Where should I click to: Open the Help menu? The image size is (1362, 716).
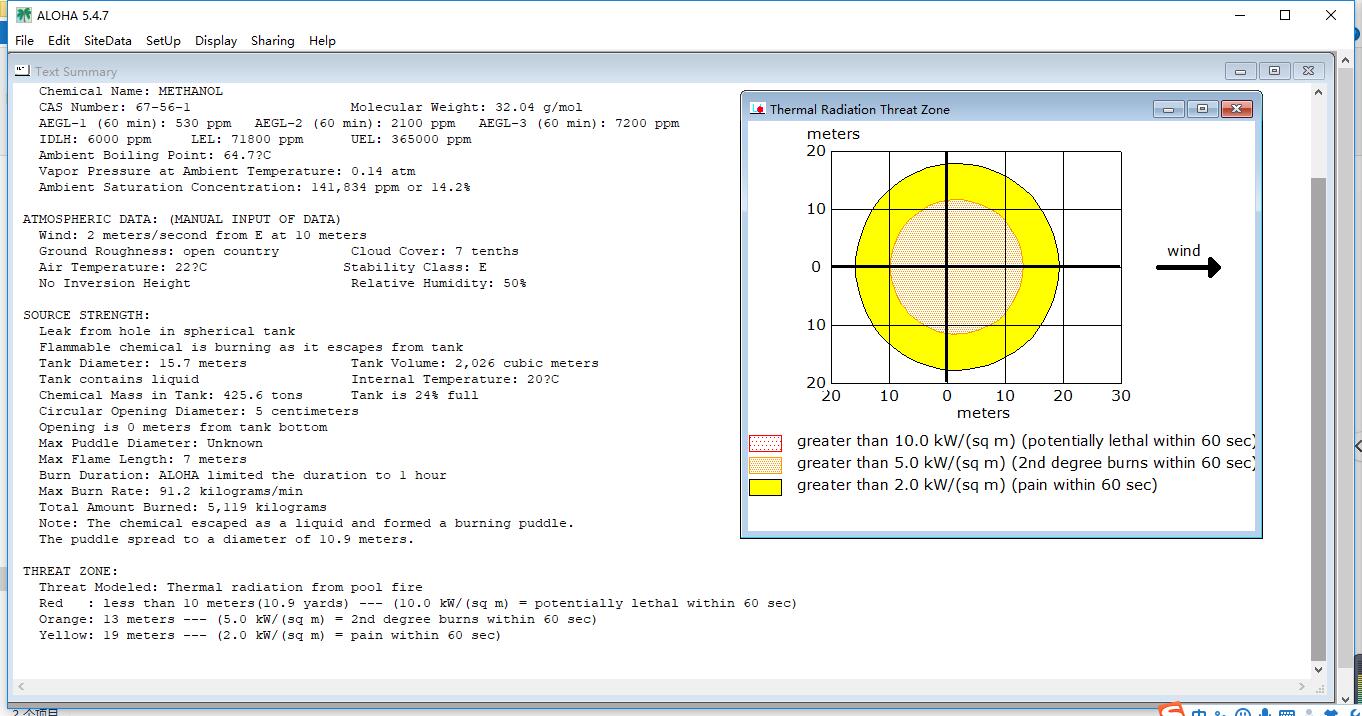coord(322,41)
